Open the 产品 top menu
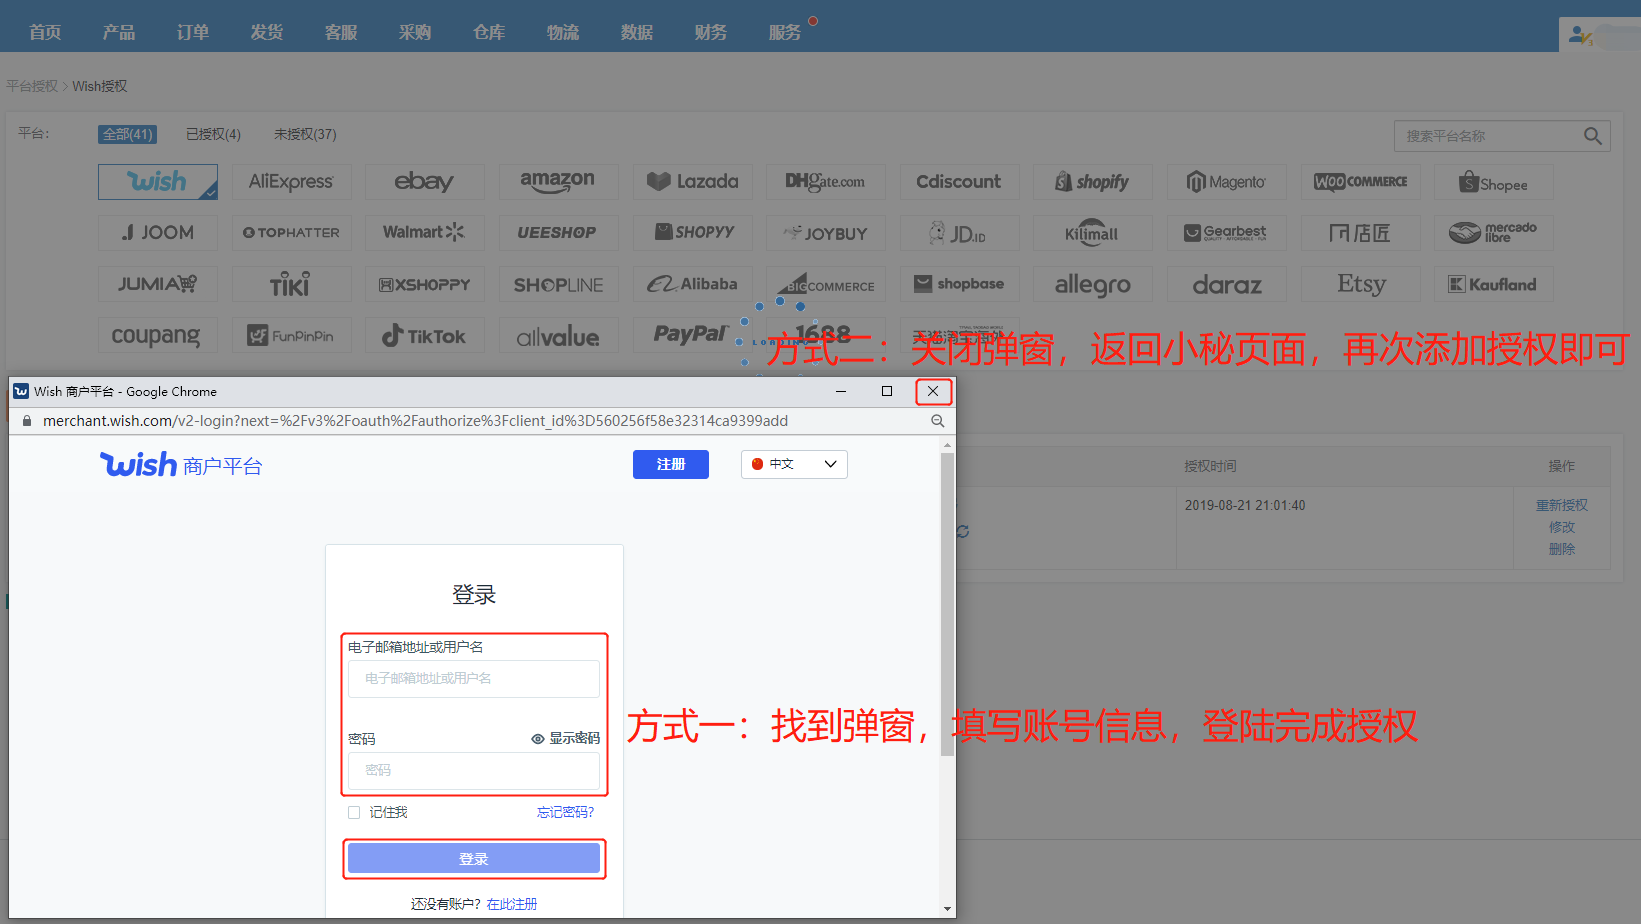Image resolution: width=1641 pixels, height=924 pixels. click(x=119, y=32)
